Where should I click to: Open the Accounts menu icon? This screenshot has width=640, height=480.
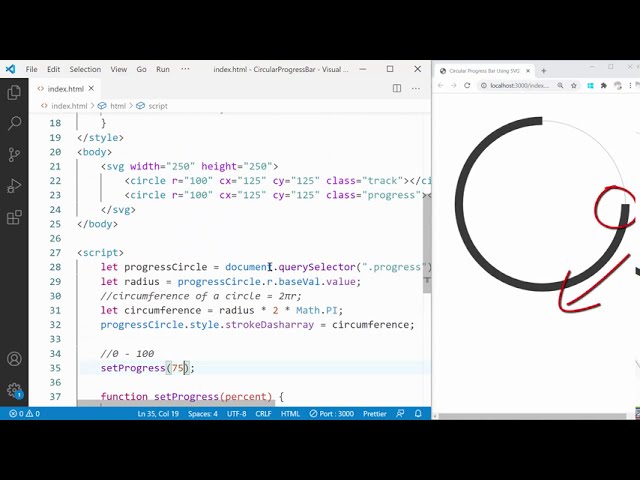[14, 359]
